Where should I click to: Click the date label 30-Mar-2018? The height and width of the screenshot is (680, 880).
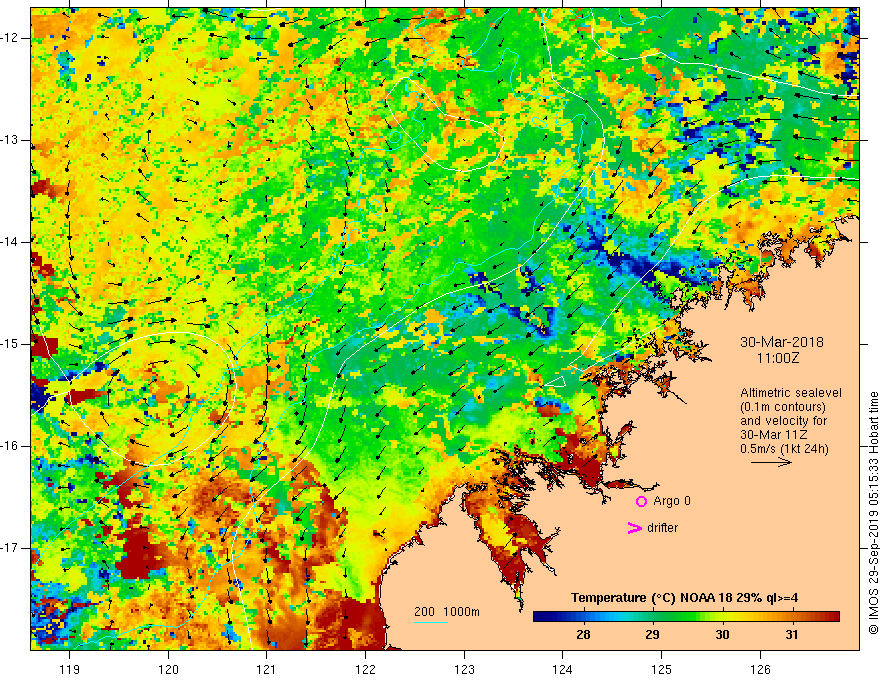pos(781,342)
